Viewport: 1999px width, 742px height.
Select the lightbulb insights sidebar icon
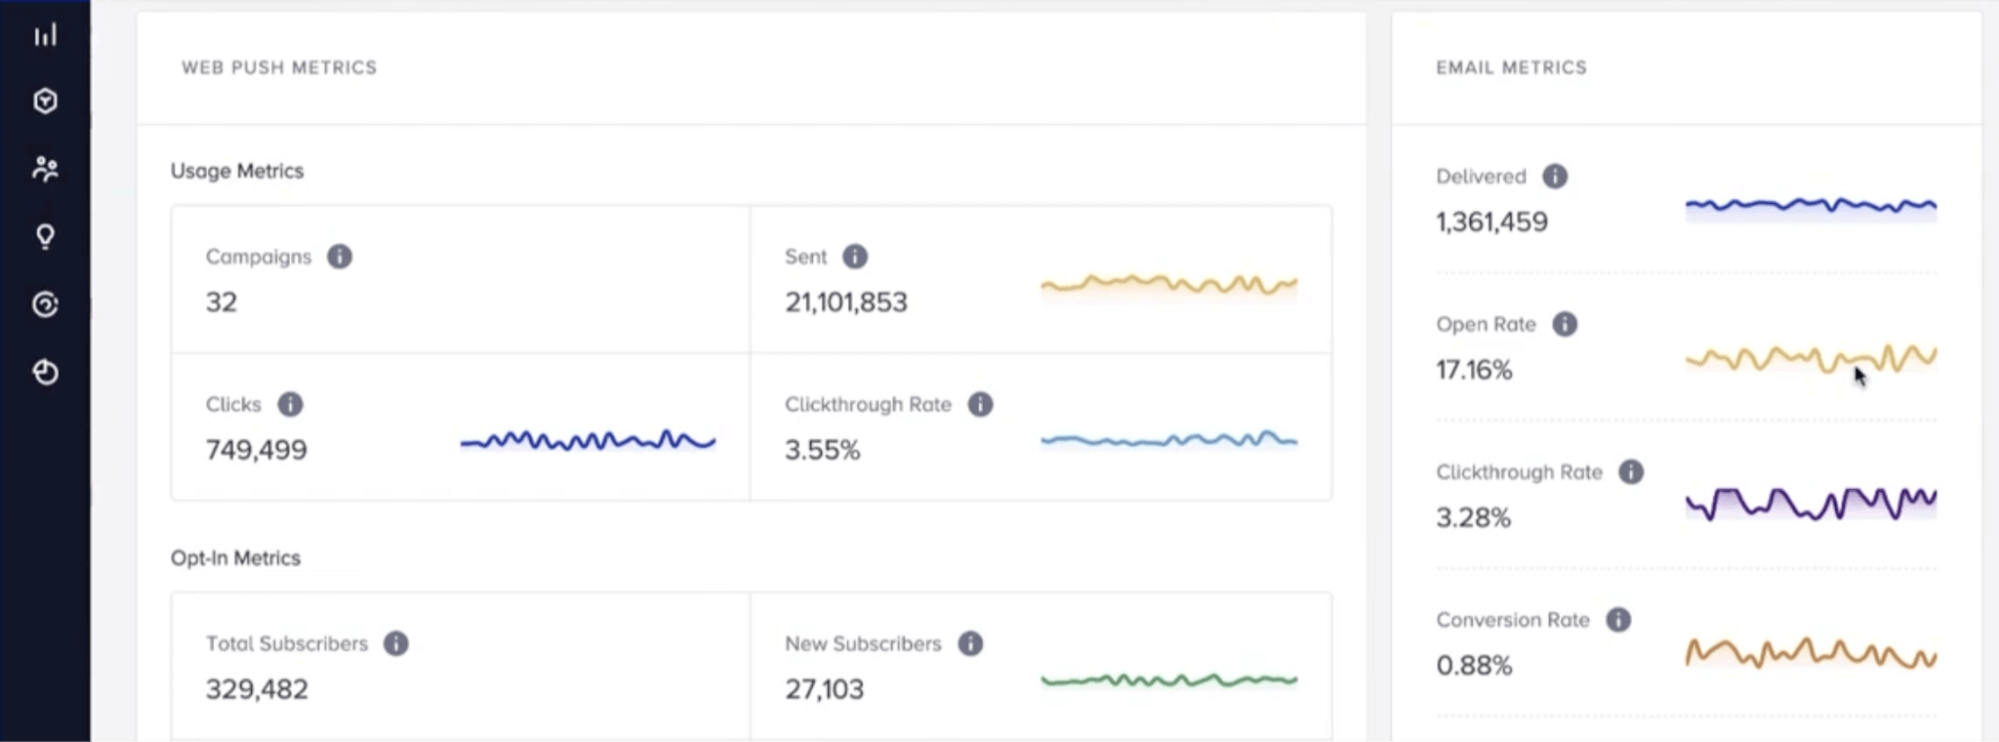pos(45,237)
